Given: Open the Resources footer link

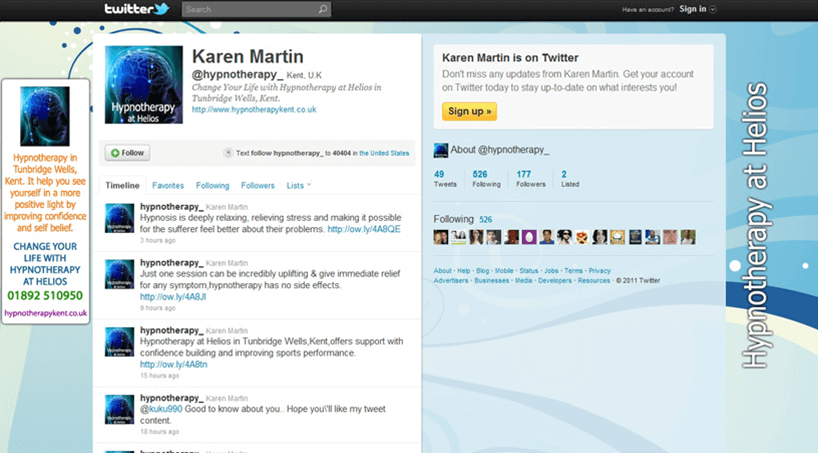Looking at the screenshot, I should tap(594, 281).
